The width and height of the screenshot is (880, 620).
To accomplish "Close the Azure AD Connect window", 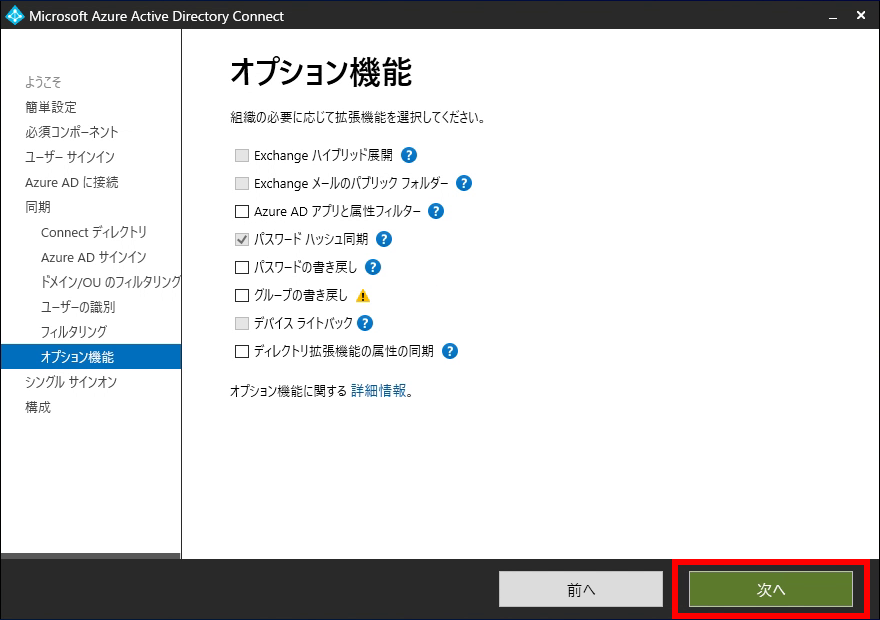I will pyautogui.click(x=860, y=16).
